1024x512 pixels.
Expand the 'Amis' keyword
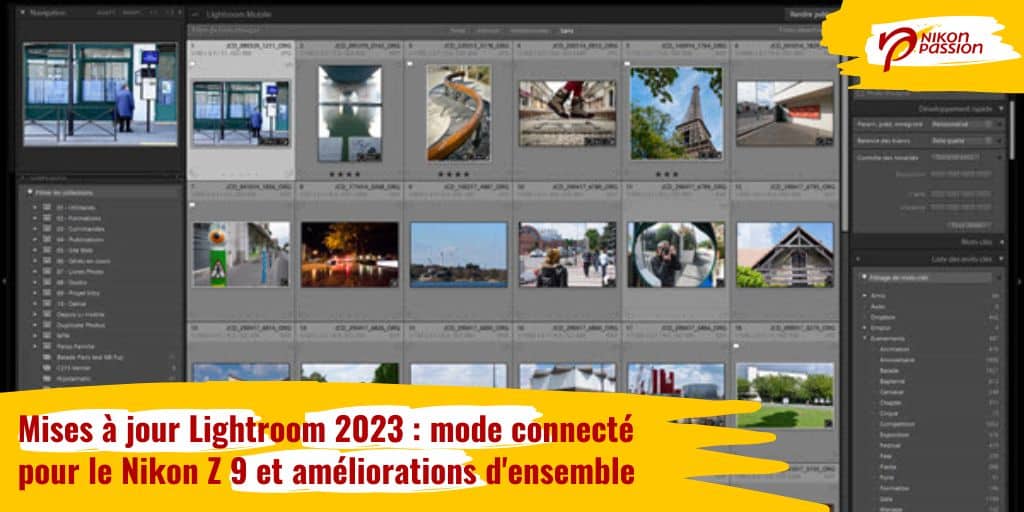pos(865,295)
